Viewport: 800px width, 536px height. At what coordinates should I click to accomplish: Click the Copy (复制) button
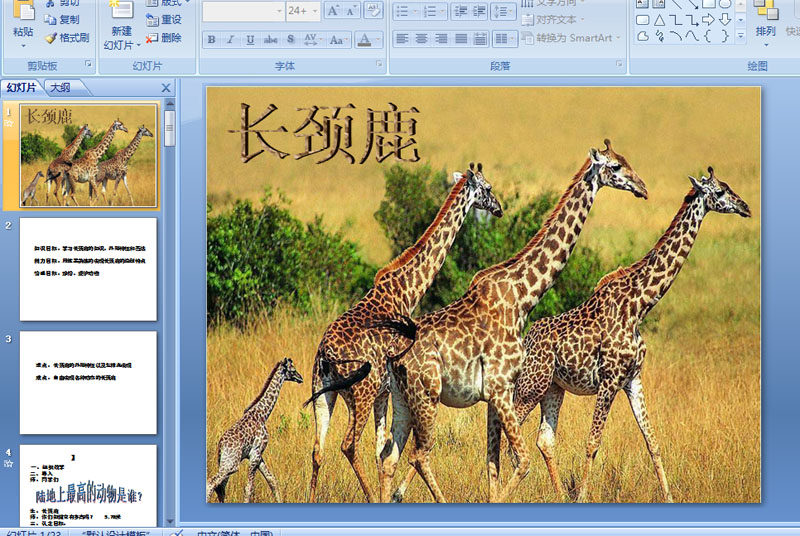tap(62, 19)
